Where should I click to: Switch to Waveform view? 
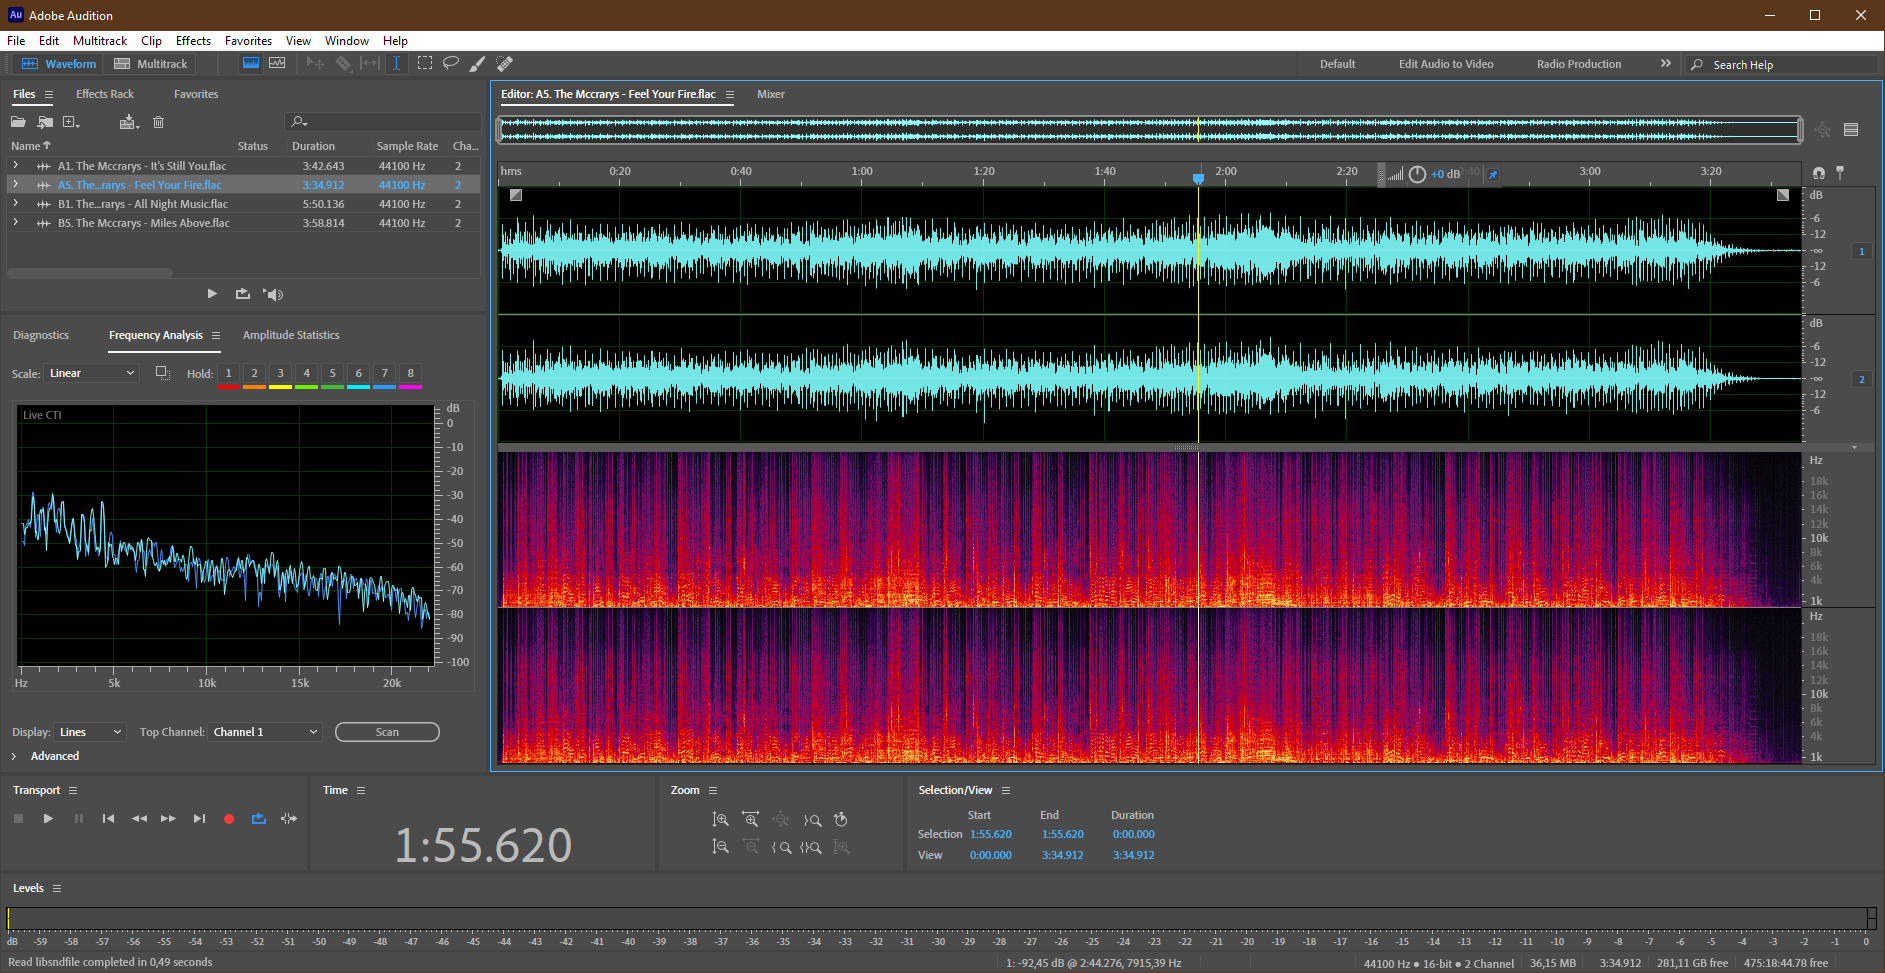60,64
